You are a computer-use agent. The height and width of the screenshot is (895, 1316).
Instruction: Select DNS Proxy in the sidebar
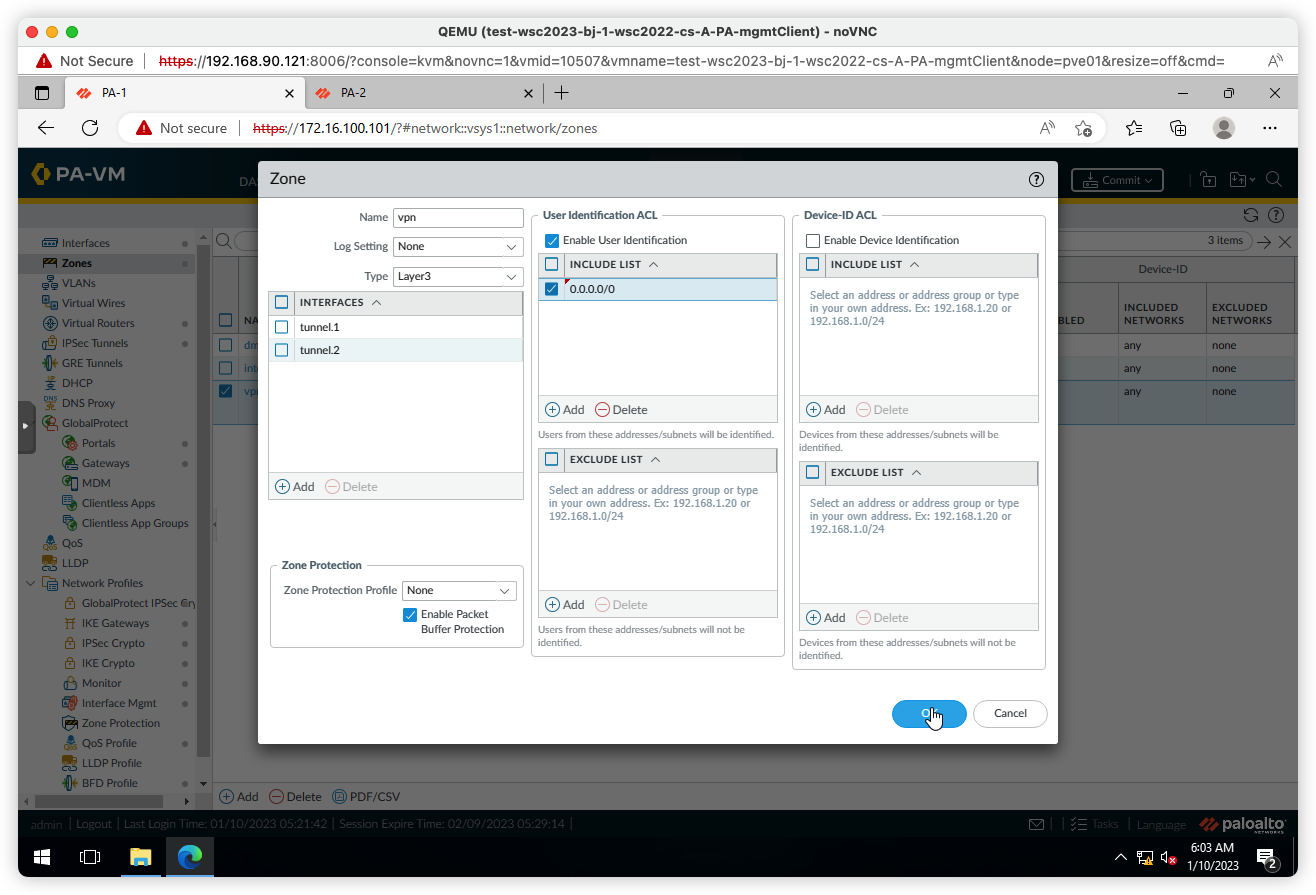tap(88, 403)
